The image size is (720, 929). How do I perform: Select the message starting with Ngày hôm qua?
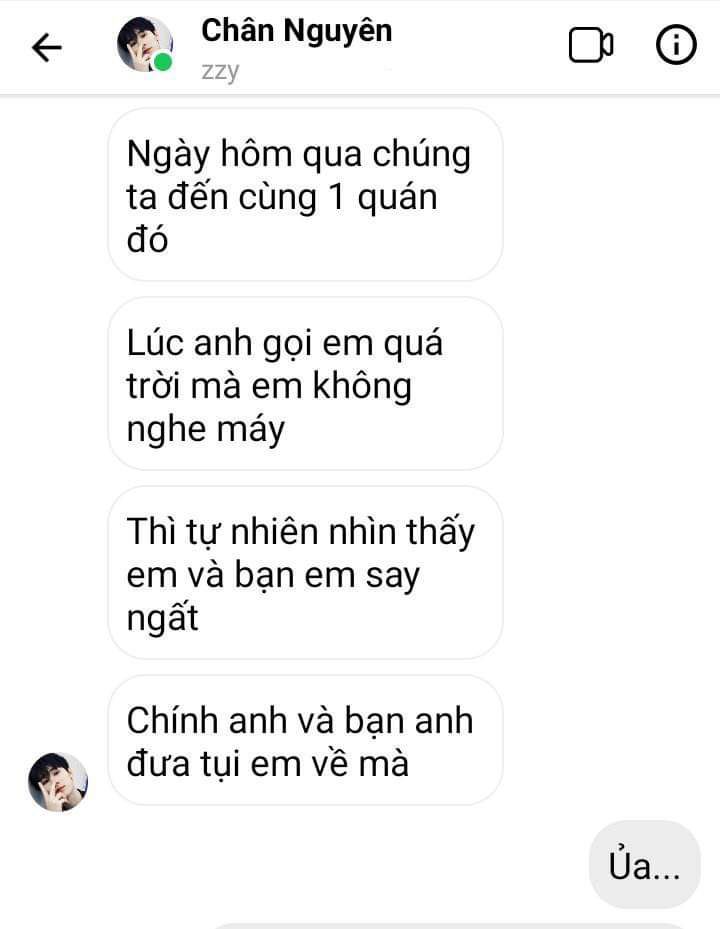(305, 195)
